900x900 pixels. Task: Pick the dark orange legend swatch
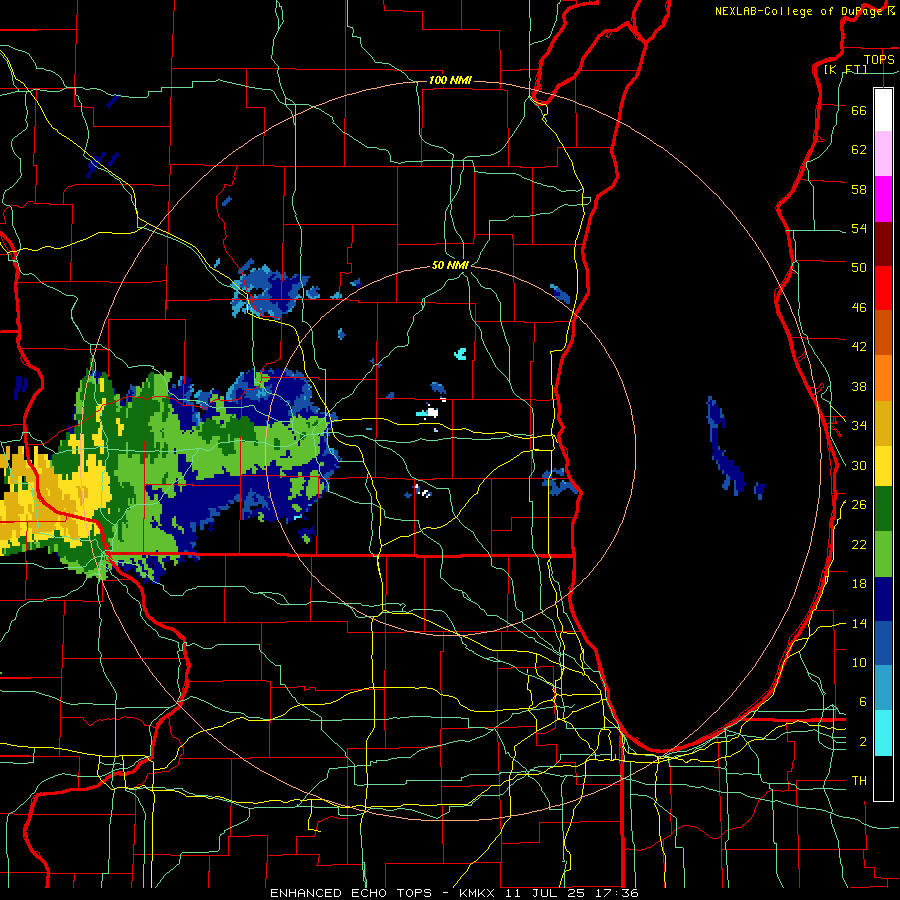coord(883,333)
